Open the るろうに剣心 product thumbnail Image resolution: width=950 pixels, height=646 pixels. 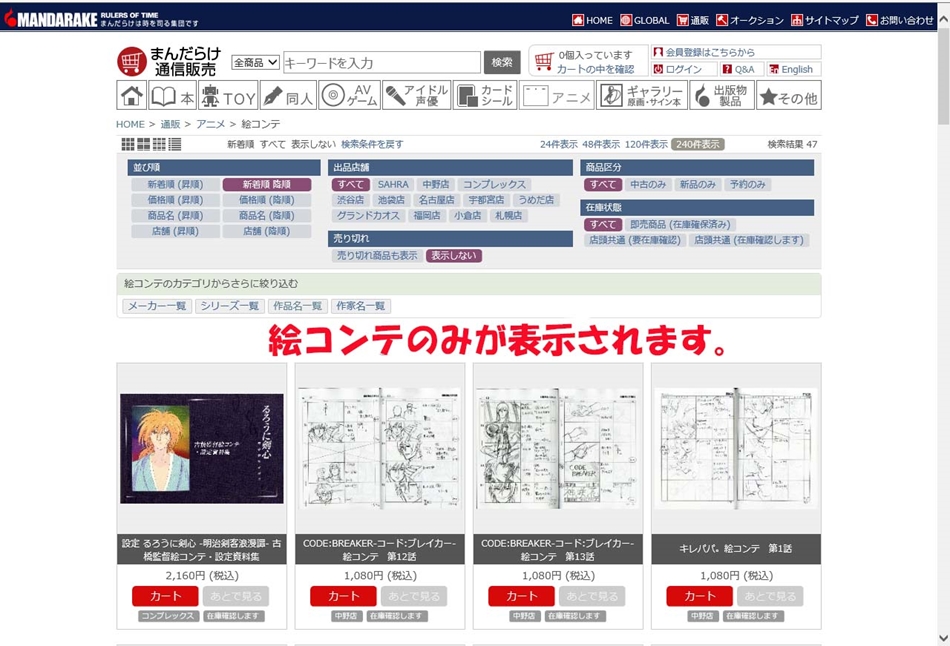pos(202,448)
